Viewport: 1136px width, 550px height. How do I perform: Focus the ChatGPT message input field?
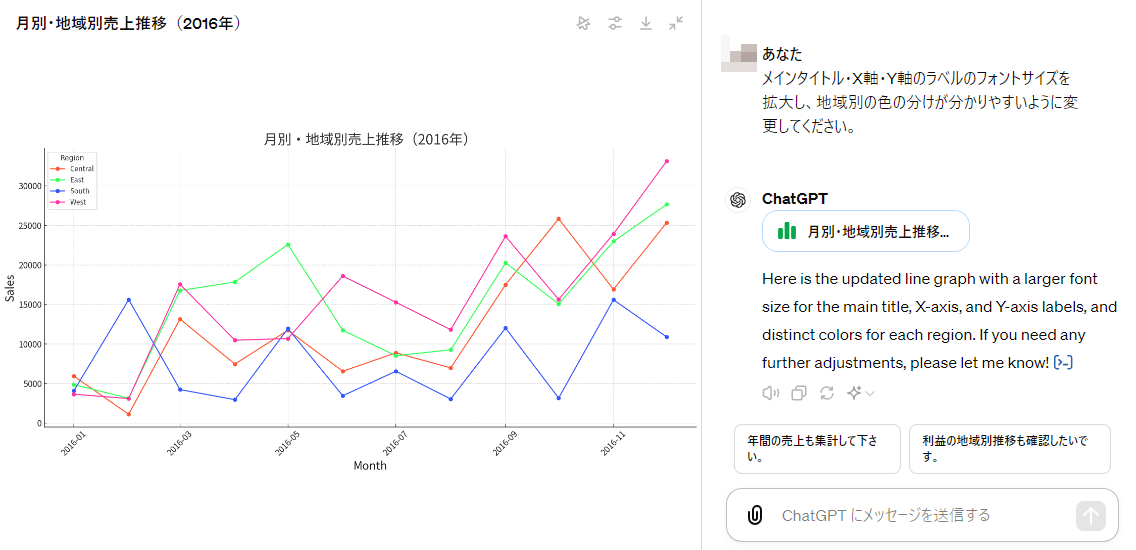920,515
